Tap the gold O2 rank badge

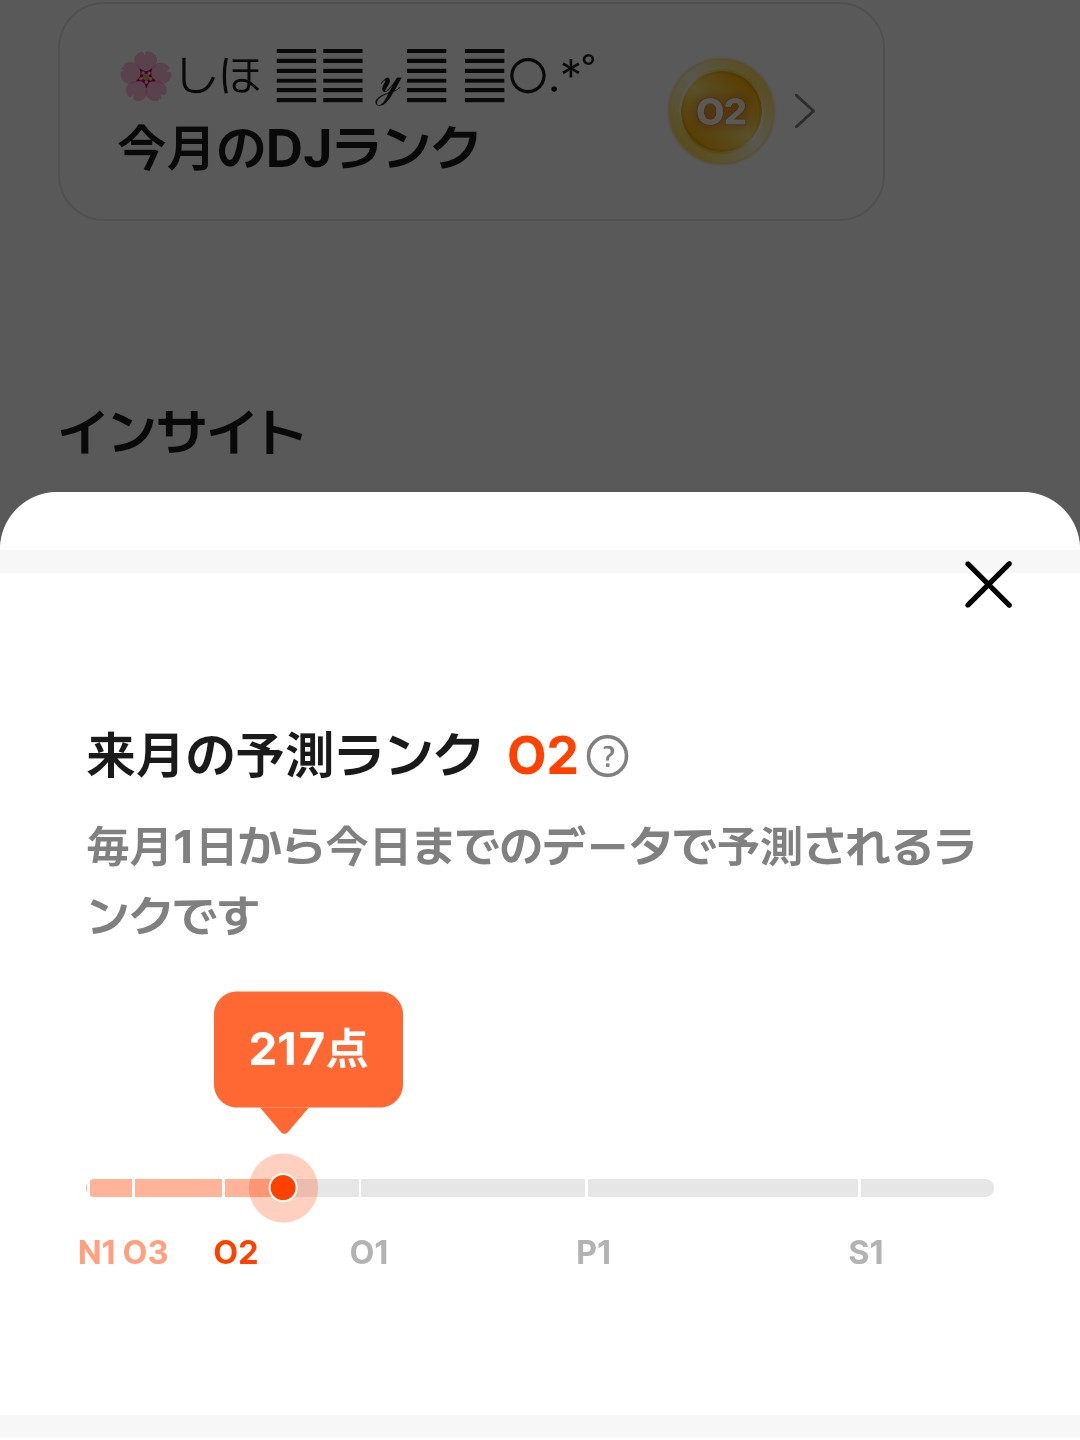[x=721, y=111]
